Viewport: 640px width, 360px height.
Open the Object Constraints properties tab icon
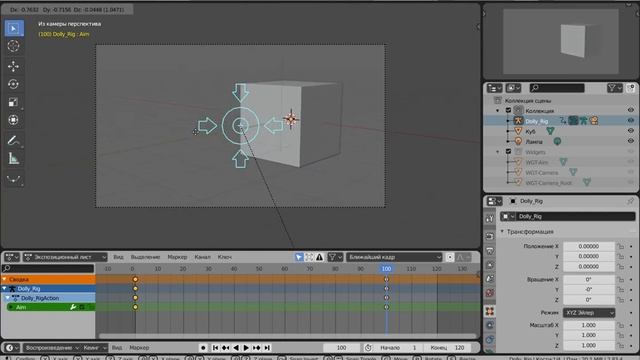pos(490,340)
